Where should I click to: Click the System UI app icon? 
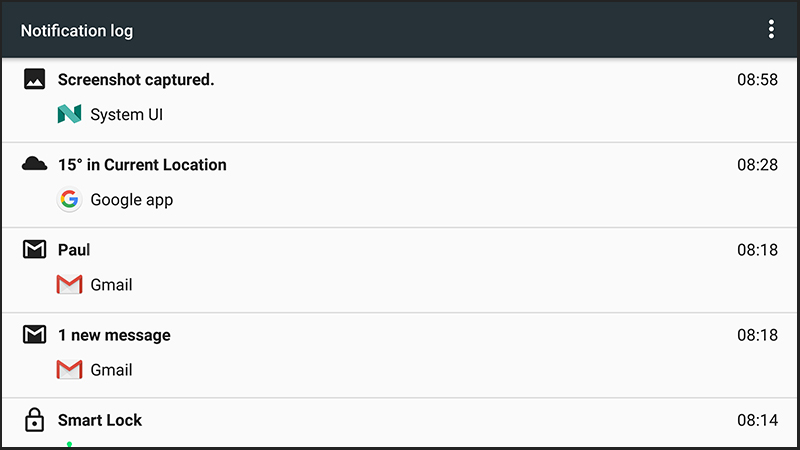tap(69, 114)
